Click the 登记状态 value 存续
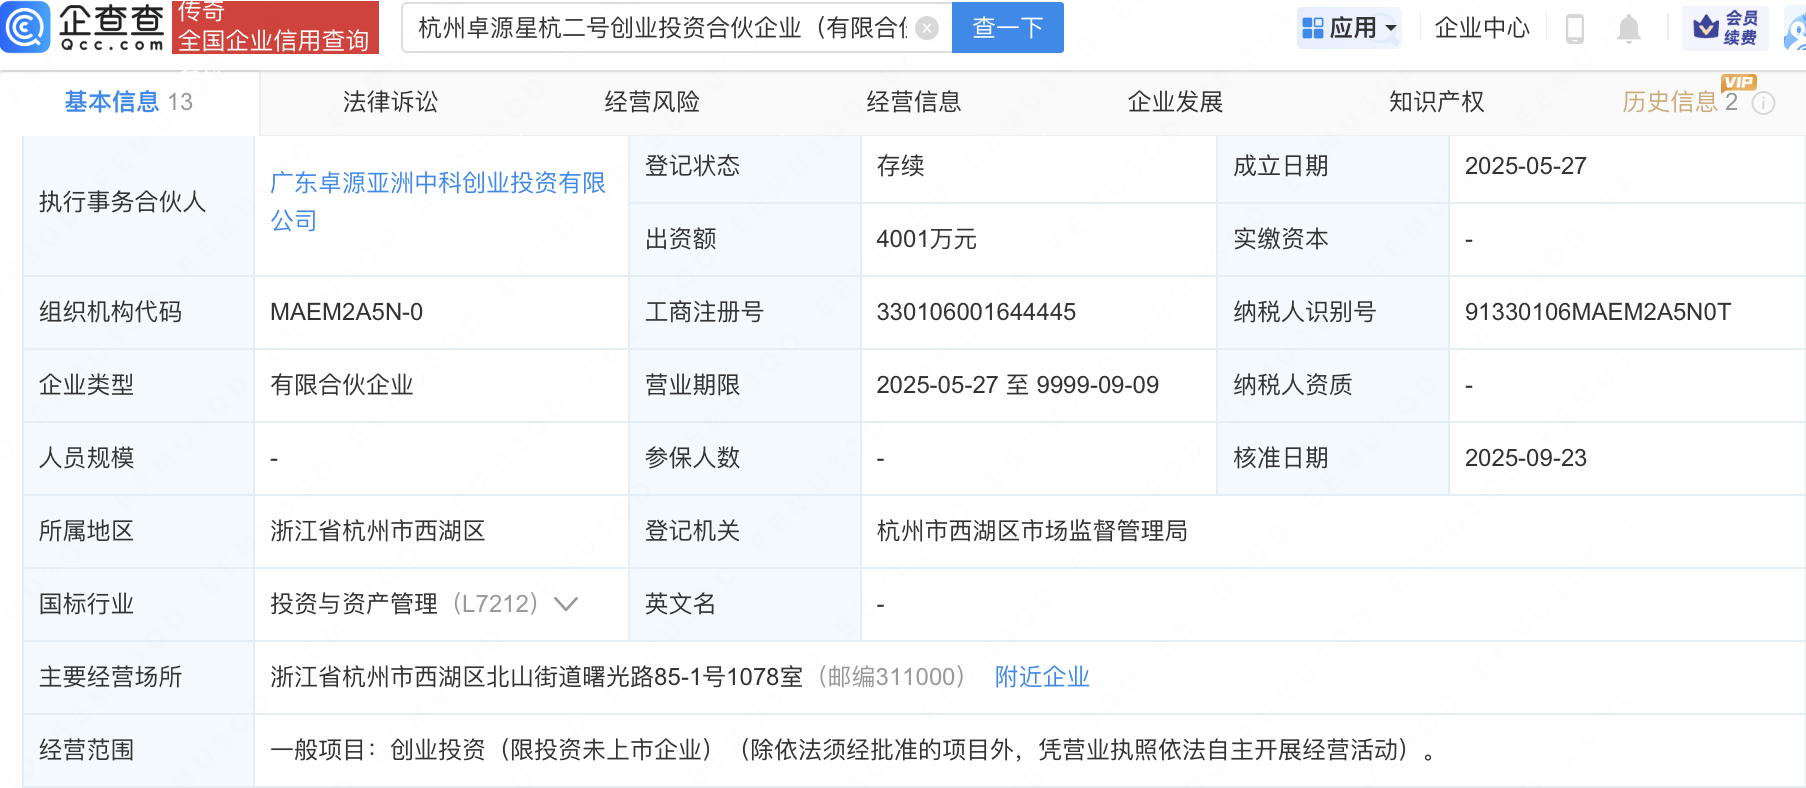 tap(900, 166)
